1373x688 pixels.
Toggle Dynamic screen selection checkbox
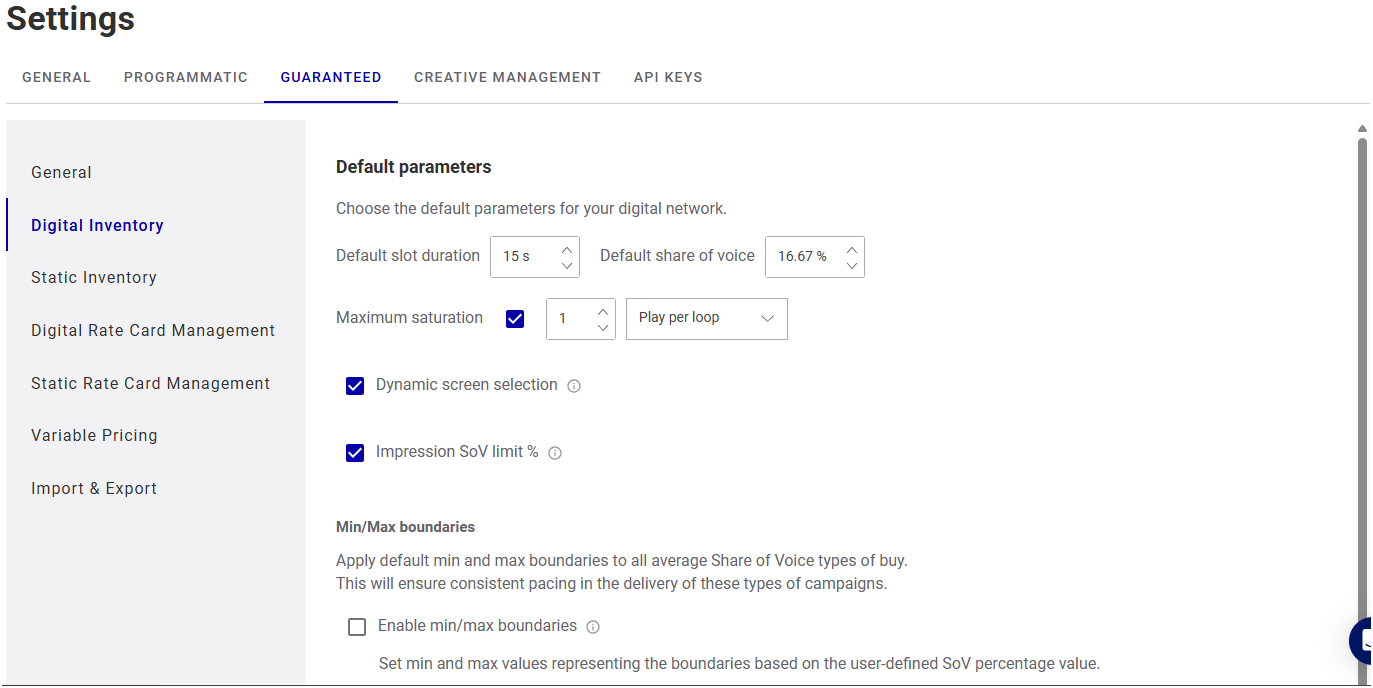tap(355, 386)
